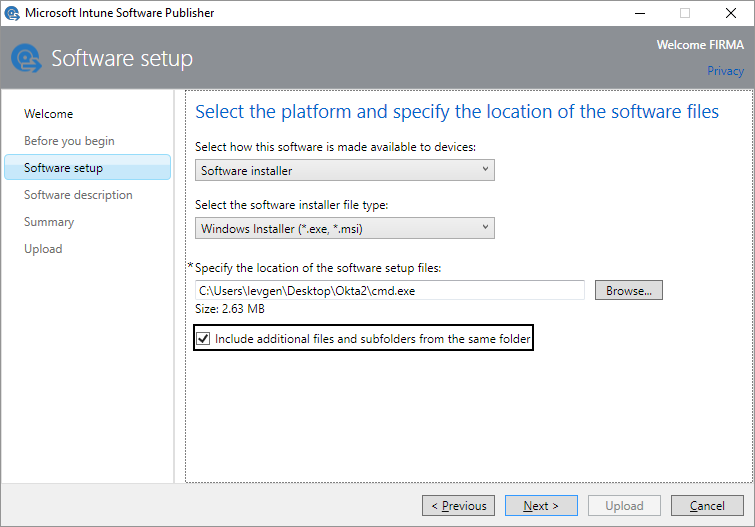Open the Software description step
The image size is (755, 527).
[x=78, y=195]
